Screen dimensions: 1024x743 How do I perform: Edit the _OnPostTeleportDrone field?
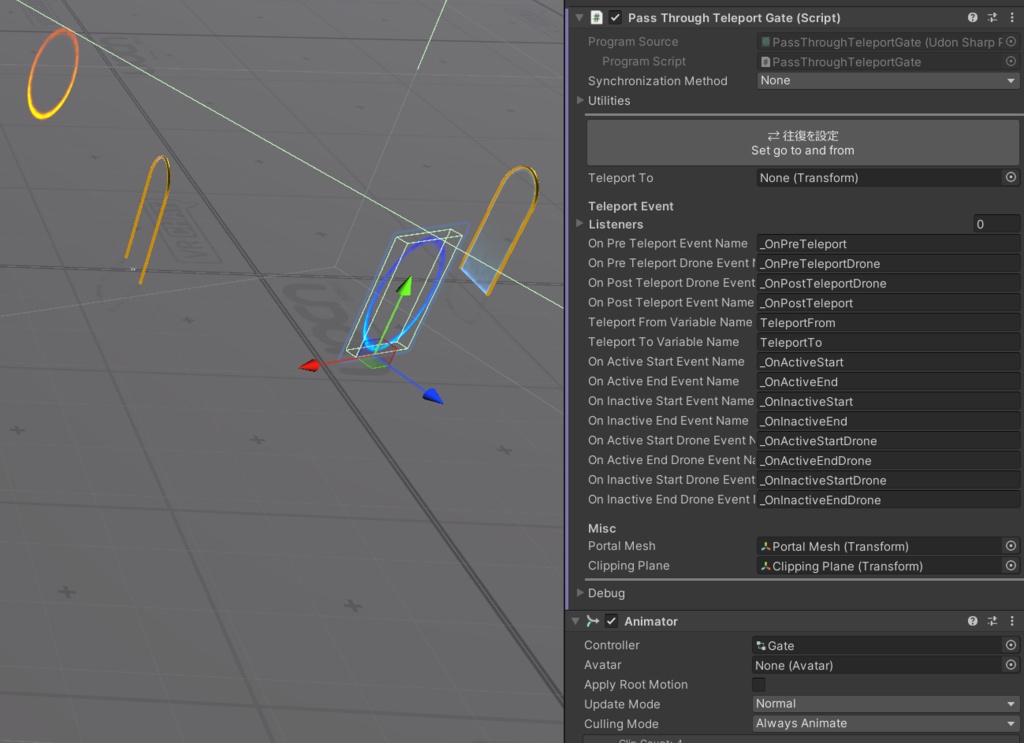click(888, 283)
